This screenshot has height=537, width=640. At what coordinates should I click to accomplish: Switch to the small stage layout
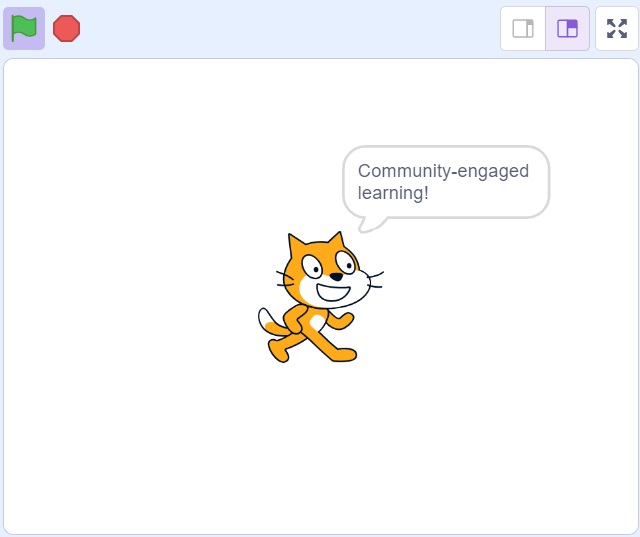[x=523, y=29]
